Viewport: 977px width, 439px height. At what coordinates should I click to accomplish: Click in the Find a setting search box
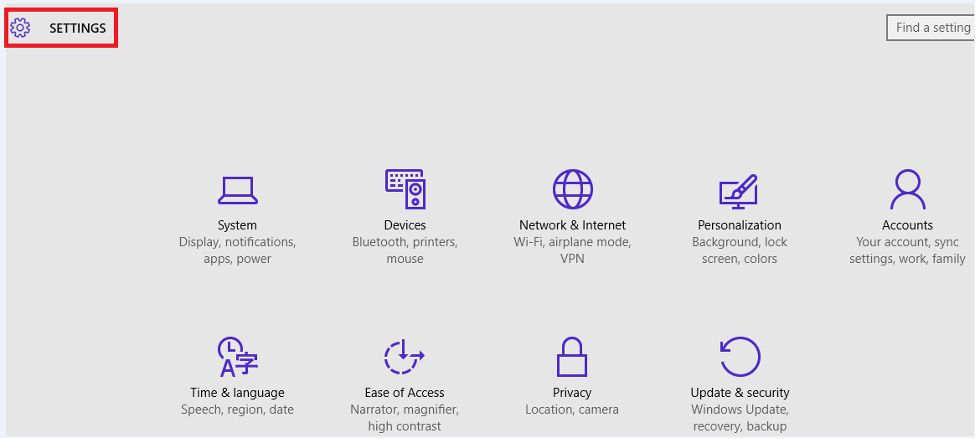coord(931,28)
